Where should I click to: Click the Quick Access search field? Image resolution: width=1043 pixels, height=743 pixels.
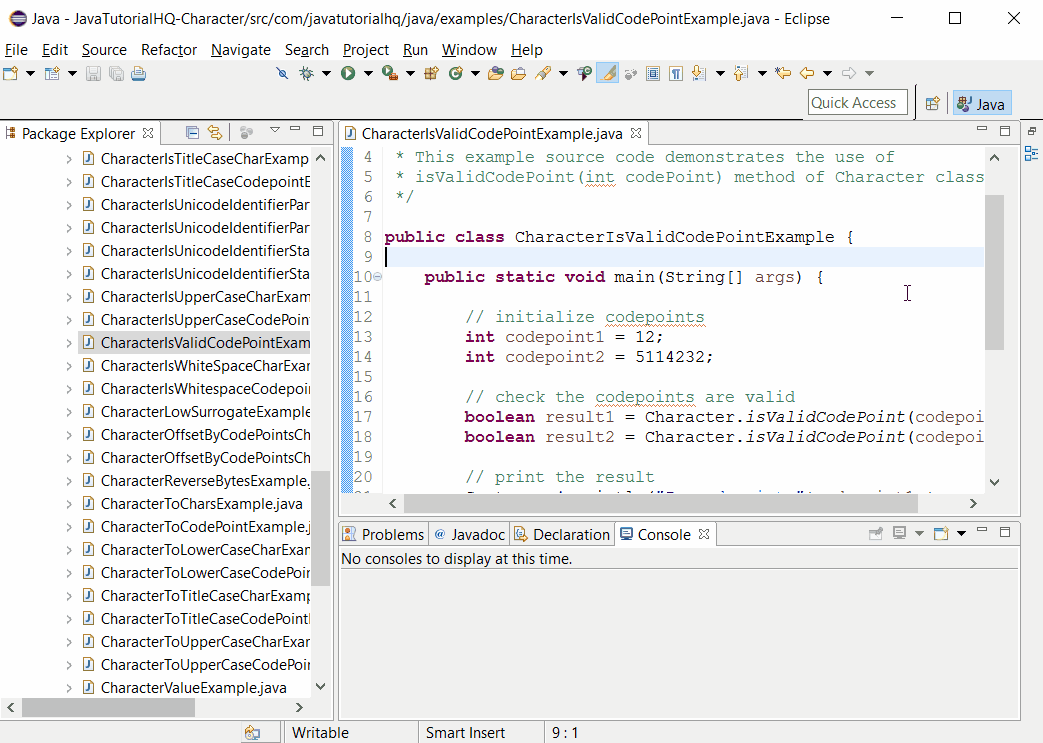[857, 103]
